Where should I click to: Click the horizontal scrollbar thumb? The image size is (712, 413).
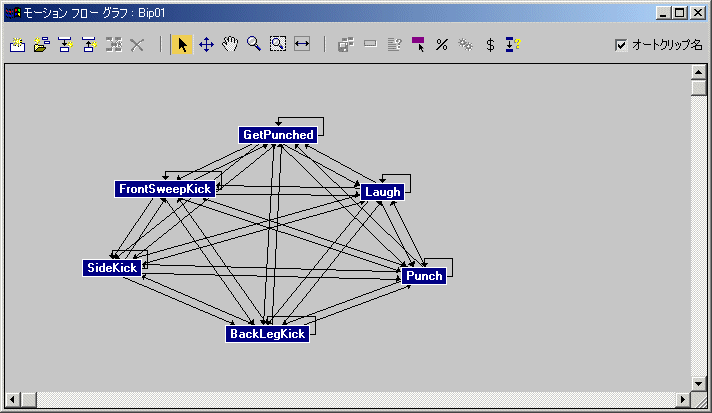pyautogui.click(x=29, y=400)
